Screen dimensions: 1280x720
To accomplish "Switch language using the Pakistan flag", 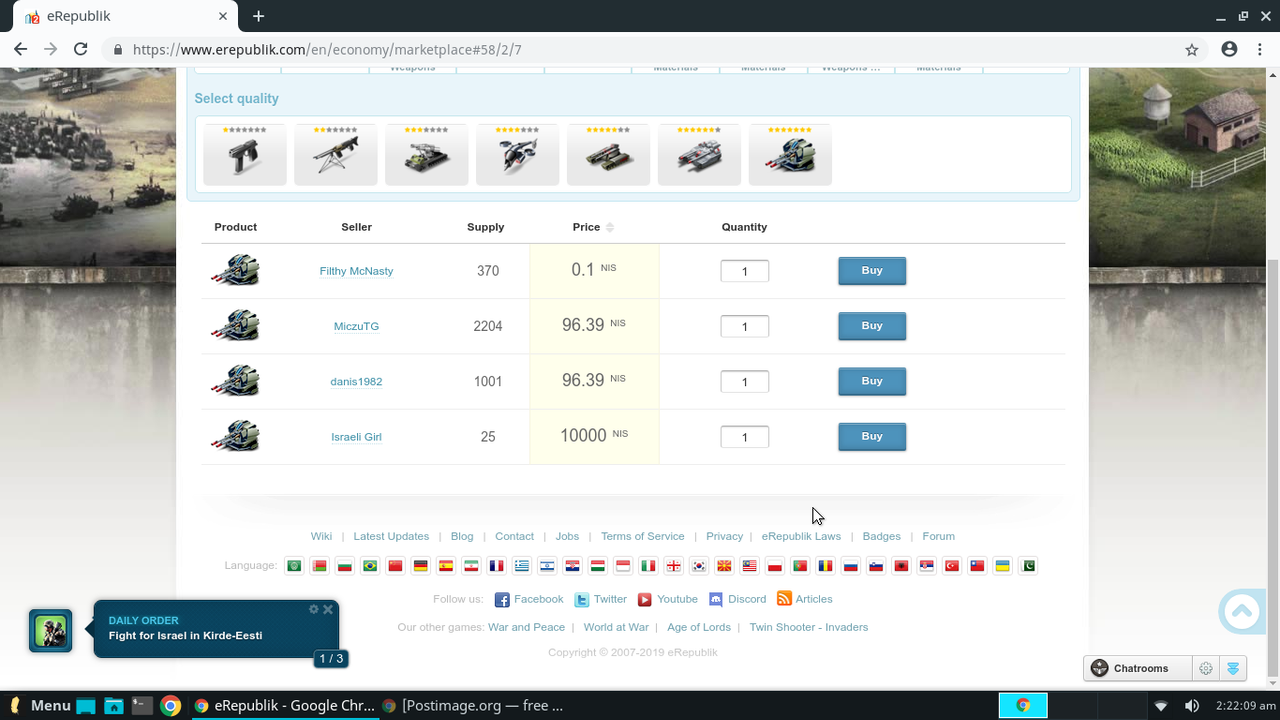I will pos(1028,566).
